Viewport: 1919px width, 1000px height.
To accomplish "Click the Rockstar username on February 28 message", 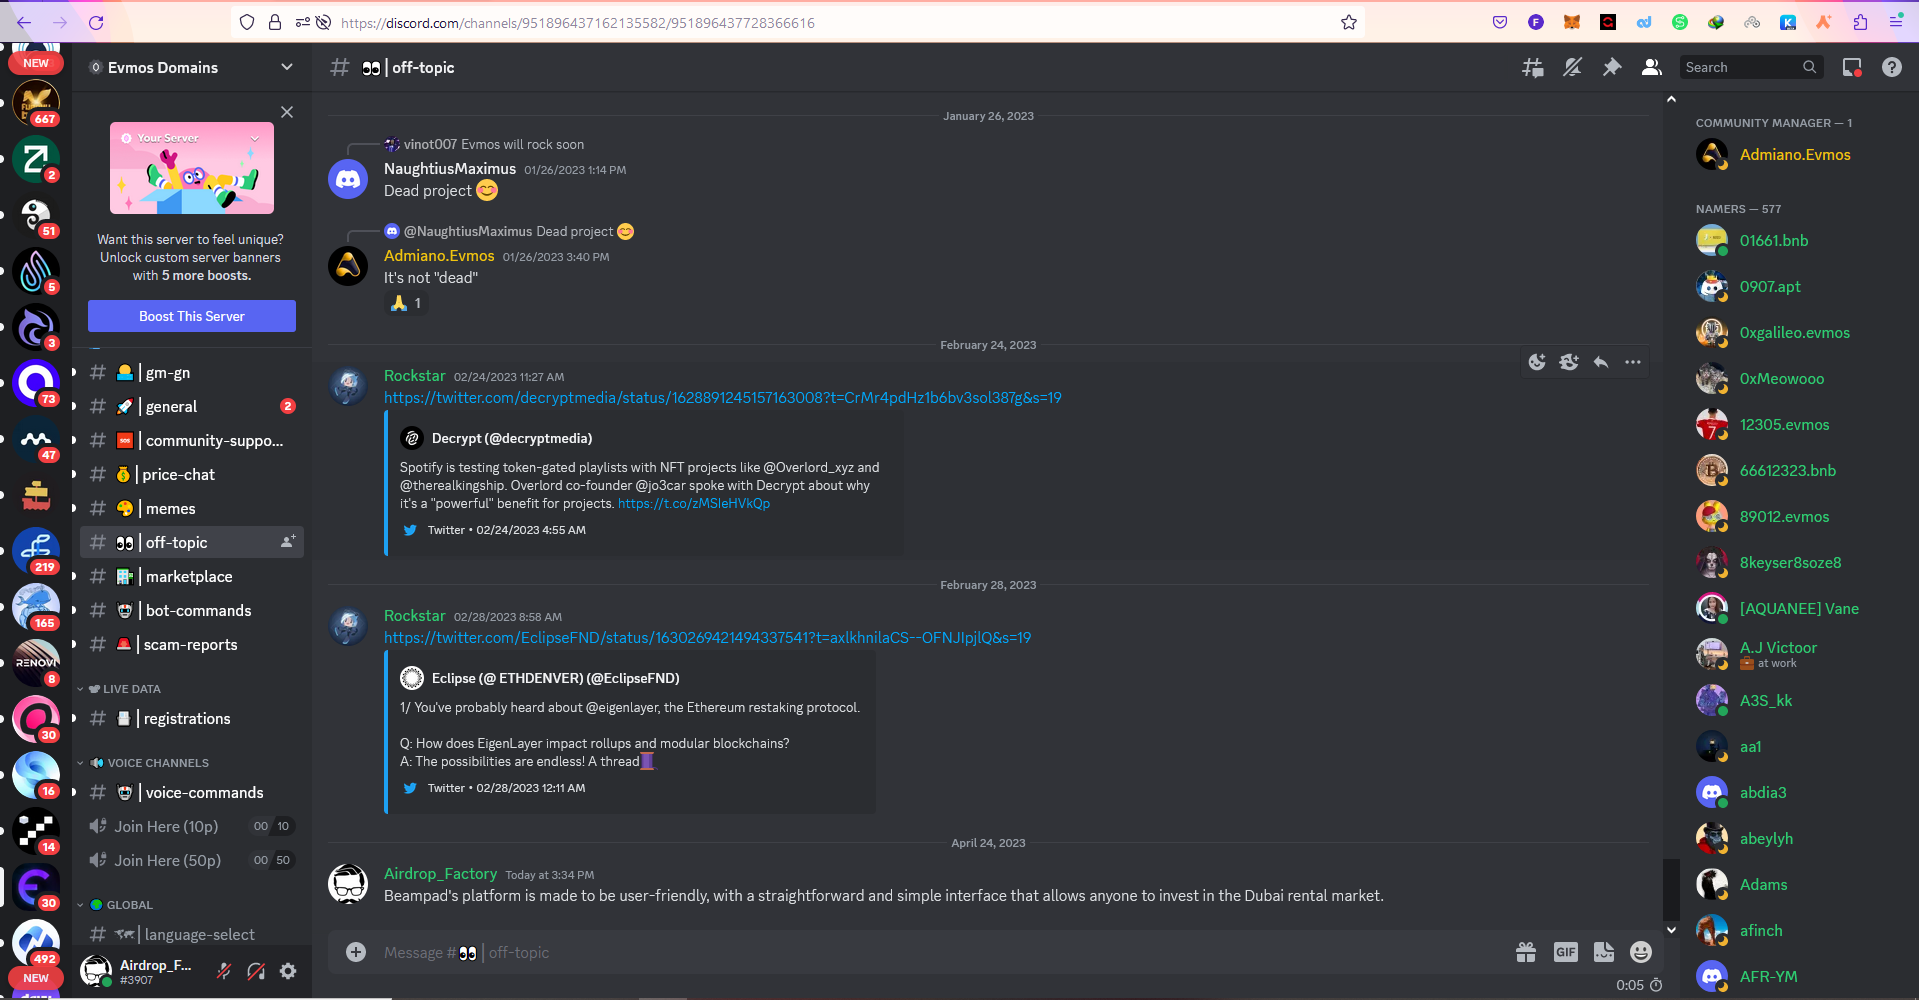I will click(x=414, y=616).
